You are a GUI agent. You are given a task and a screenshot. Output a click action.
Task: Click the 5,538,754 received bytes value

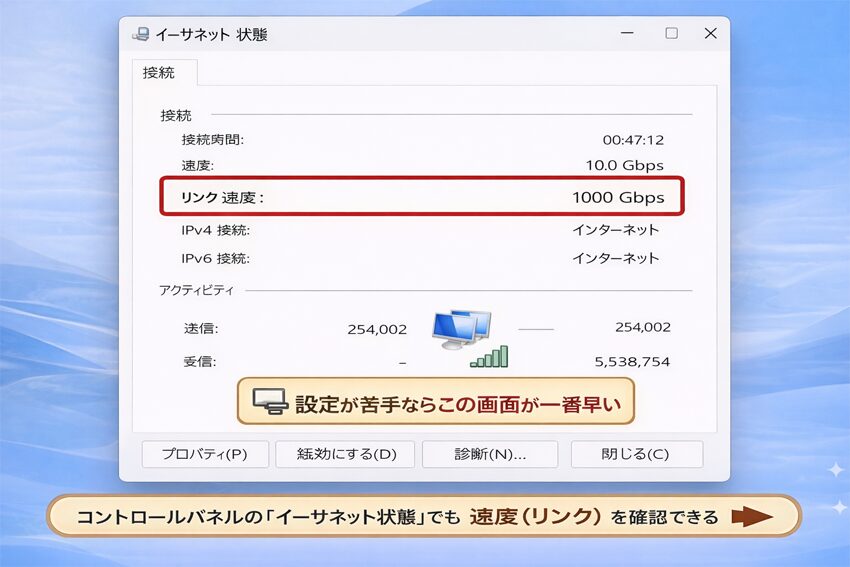point(631,361)
